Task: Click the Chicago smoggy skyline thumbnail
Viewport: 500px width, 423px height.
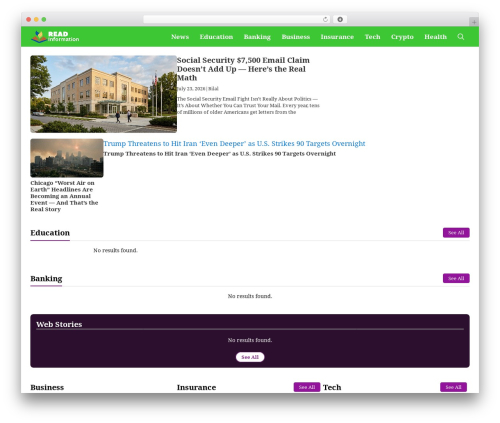Action: pyautogui.click(x=67, y=158)
